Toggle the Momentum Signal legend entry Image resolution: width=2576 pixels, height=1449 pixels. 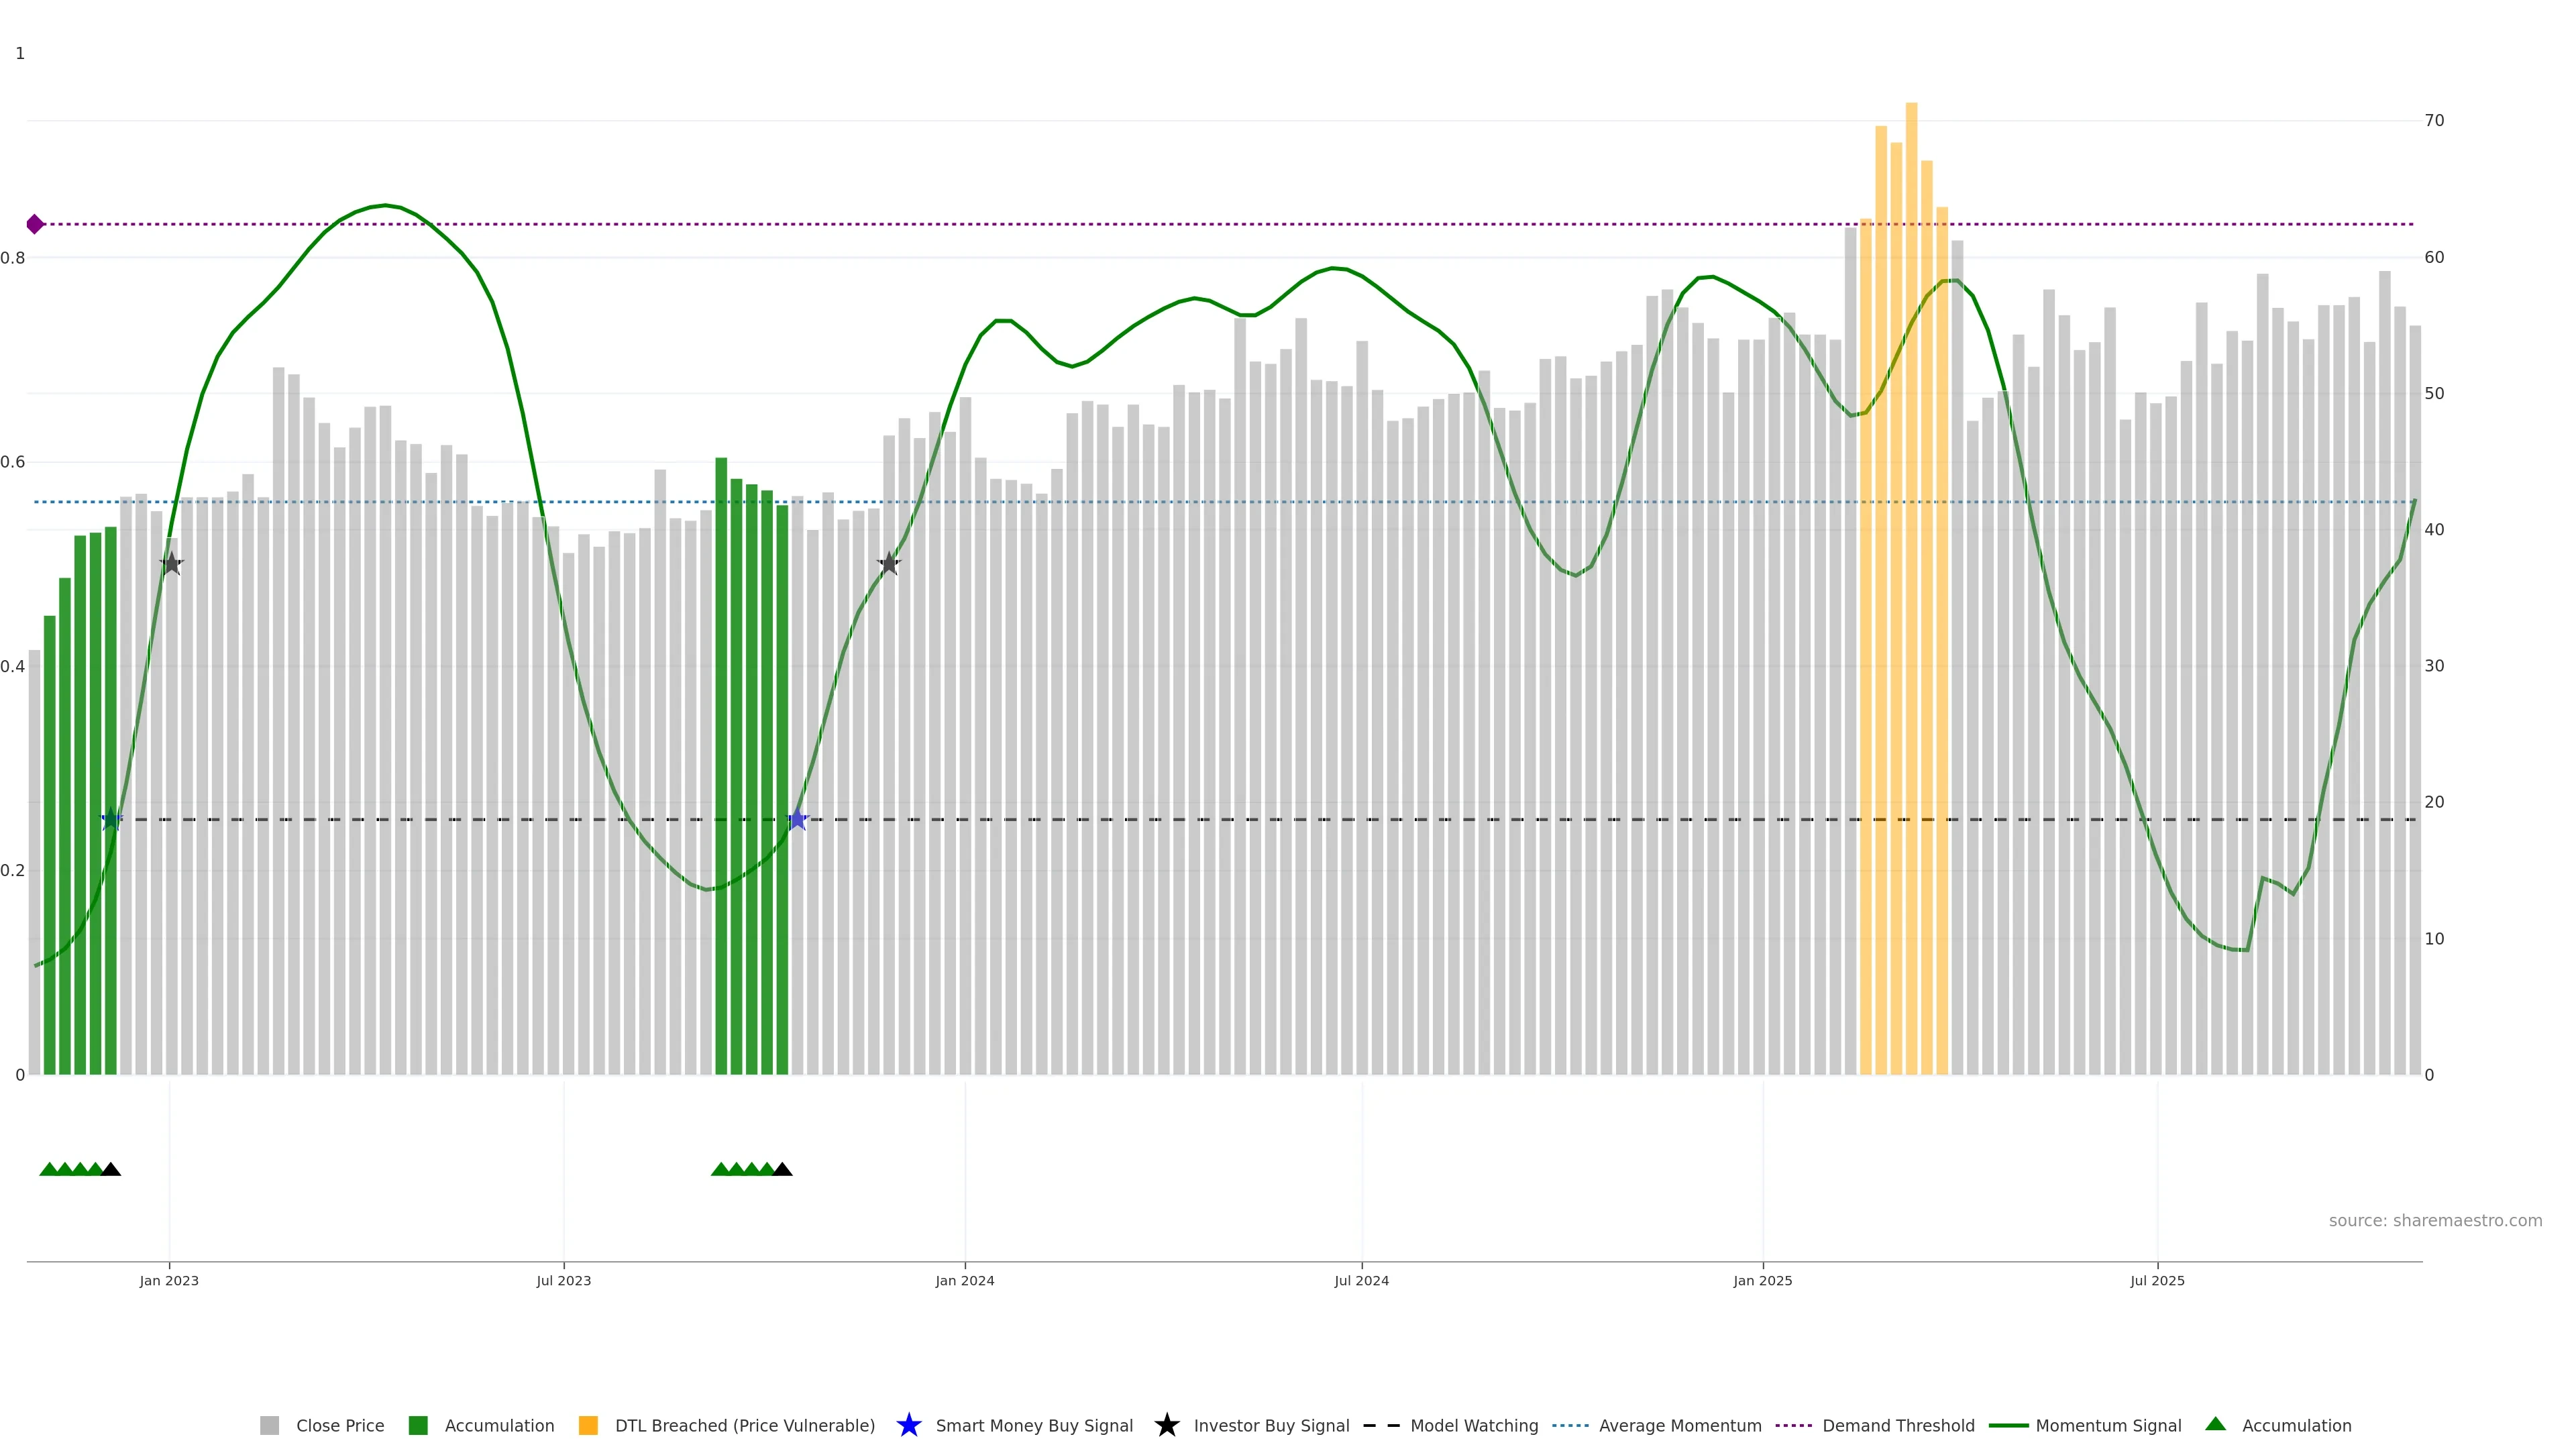point(2108,1425)
